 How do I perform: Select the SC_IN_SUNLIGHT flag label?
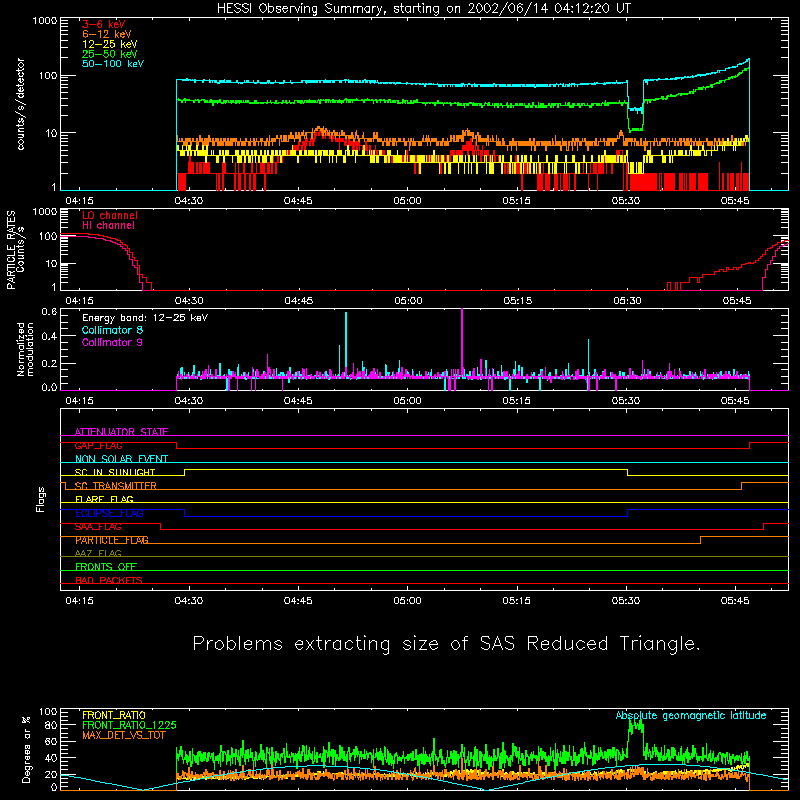(115, 472)
